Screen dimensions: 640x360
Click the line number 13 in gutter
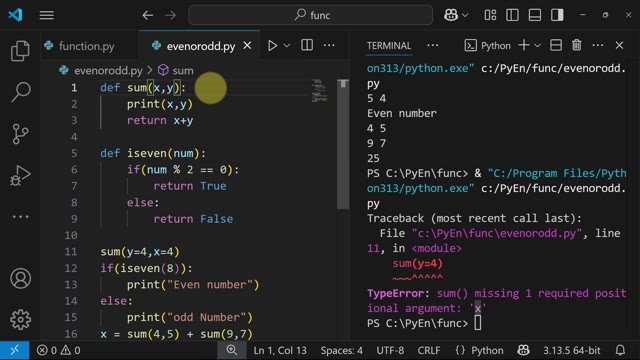click(71, 284)
